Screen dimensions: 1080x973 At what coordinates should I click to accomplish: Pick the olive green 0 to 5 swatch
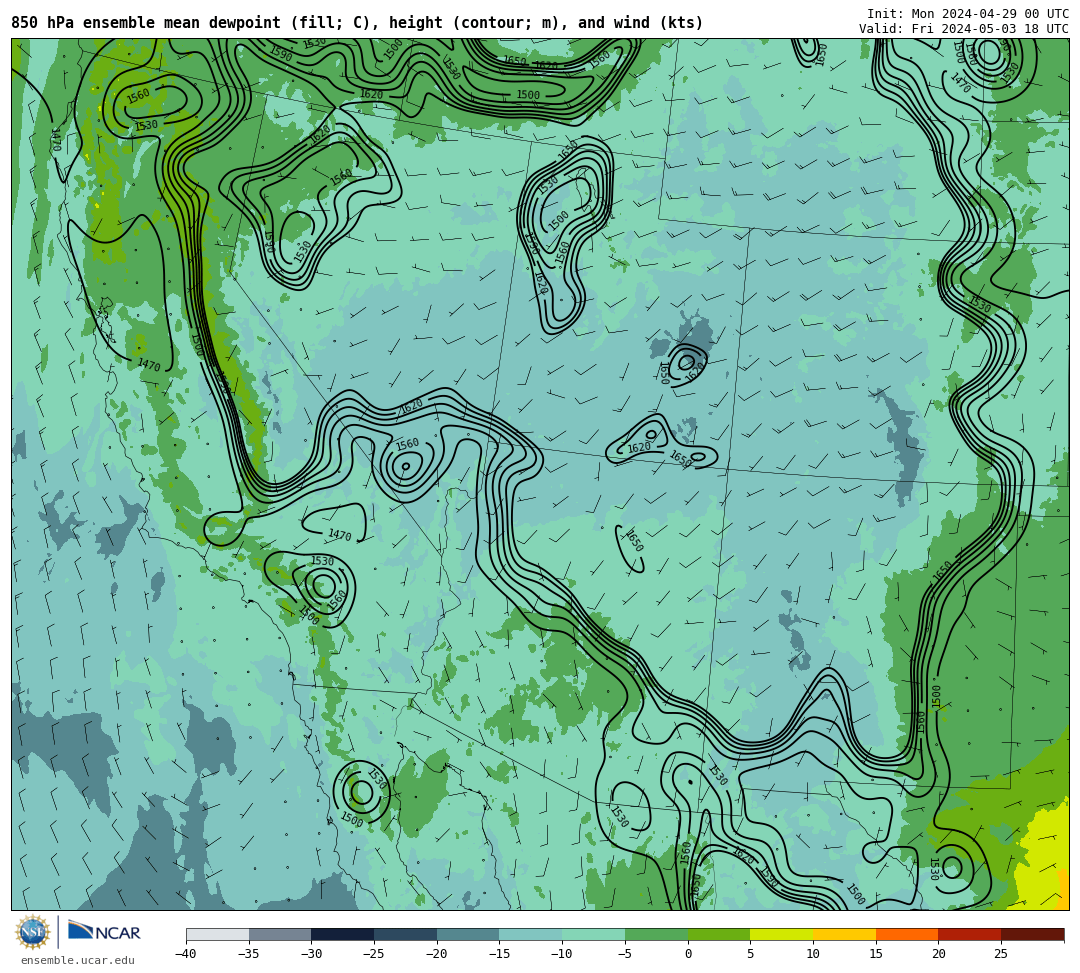(x=719, y=934)
